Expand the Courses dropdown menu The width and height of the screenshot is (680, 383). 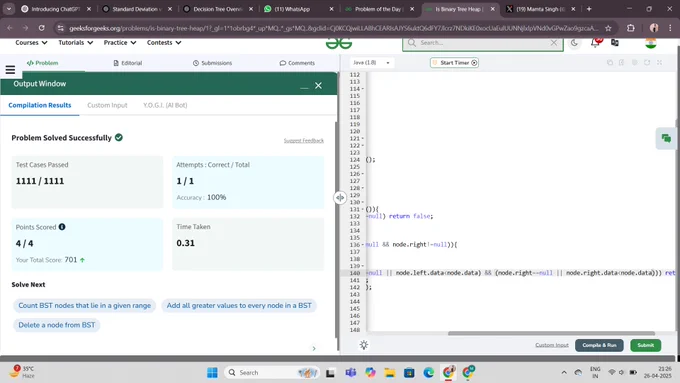[x=31, y=43]
